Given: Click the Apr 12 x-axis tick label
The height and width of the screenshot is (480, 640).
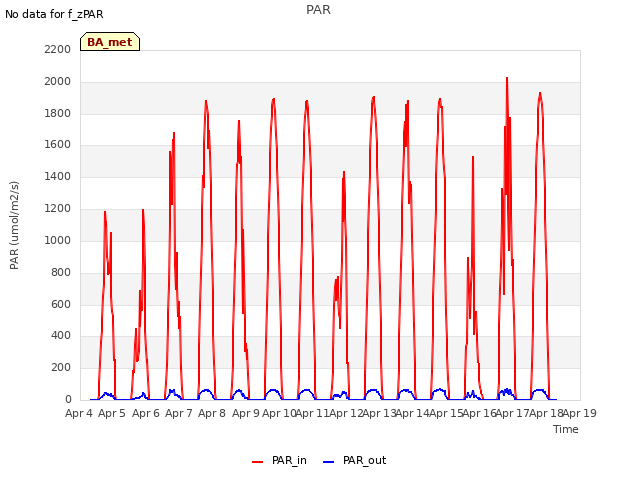Looking at the screenshot, I should click(x=346, y=413).
